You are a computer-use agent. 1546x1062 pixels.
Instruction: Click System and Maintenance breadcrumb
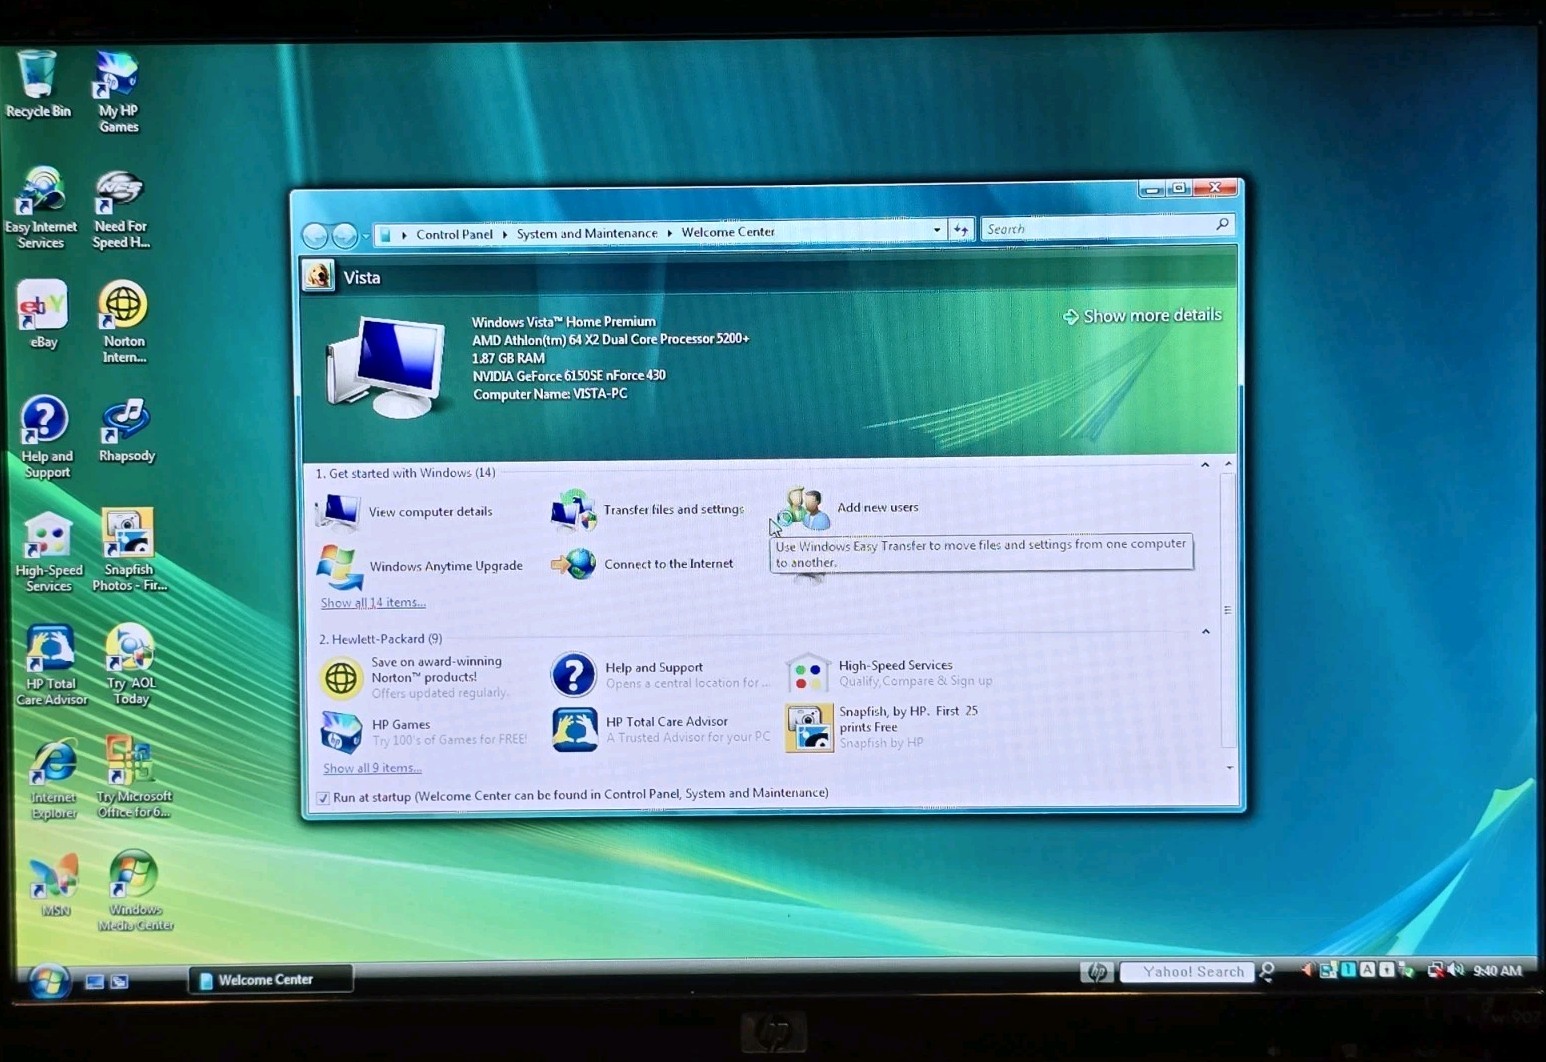[587, 233]
